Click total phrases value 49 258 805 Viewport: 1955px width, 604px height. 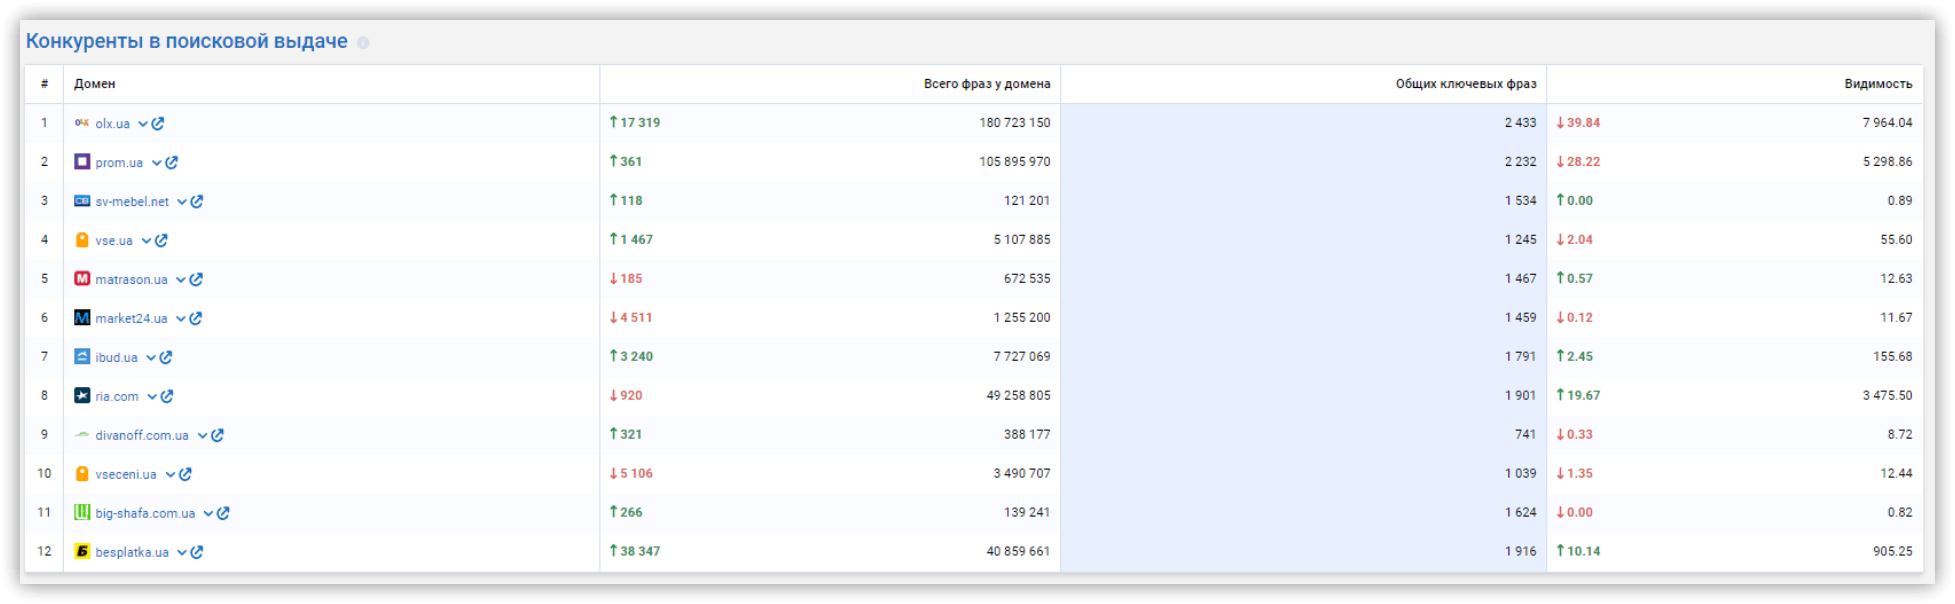tap(1018, 396)
